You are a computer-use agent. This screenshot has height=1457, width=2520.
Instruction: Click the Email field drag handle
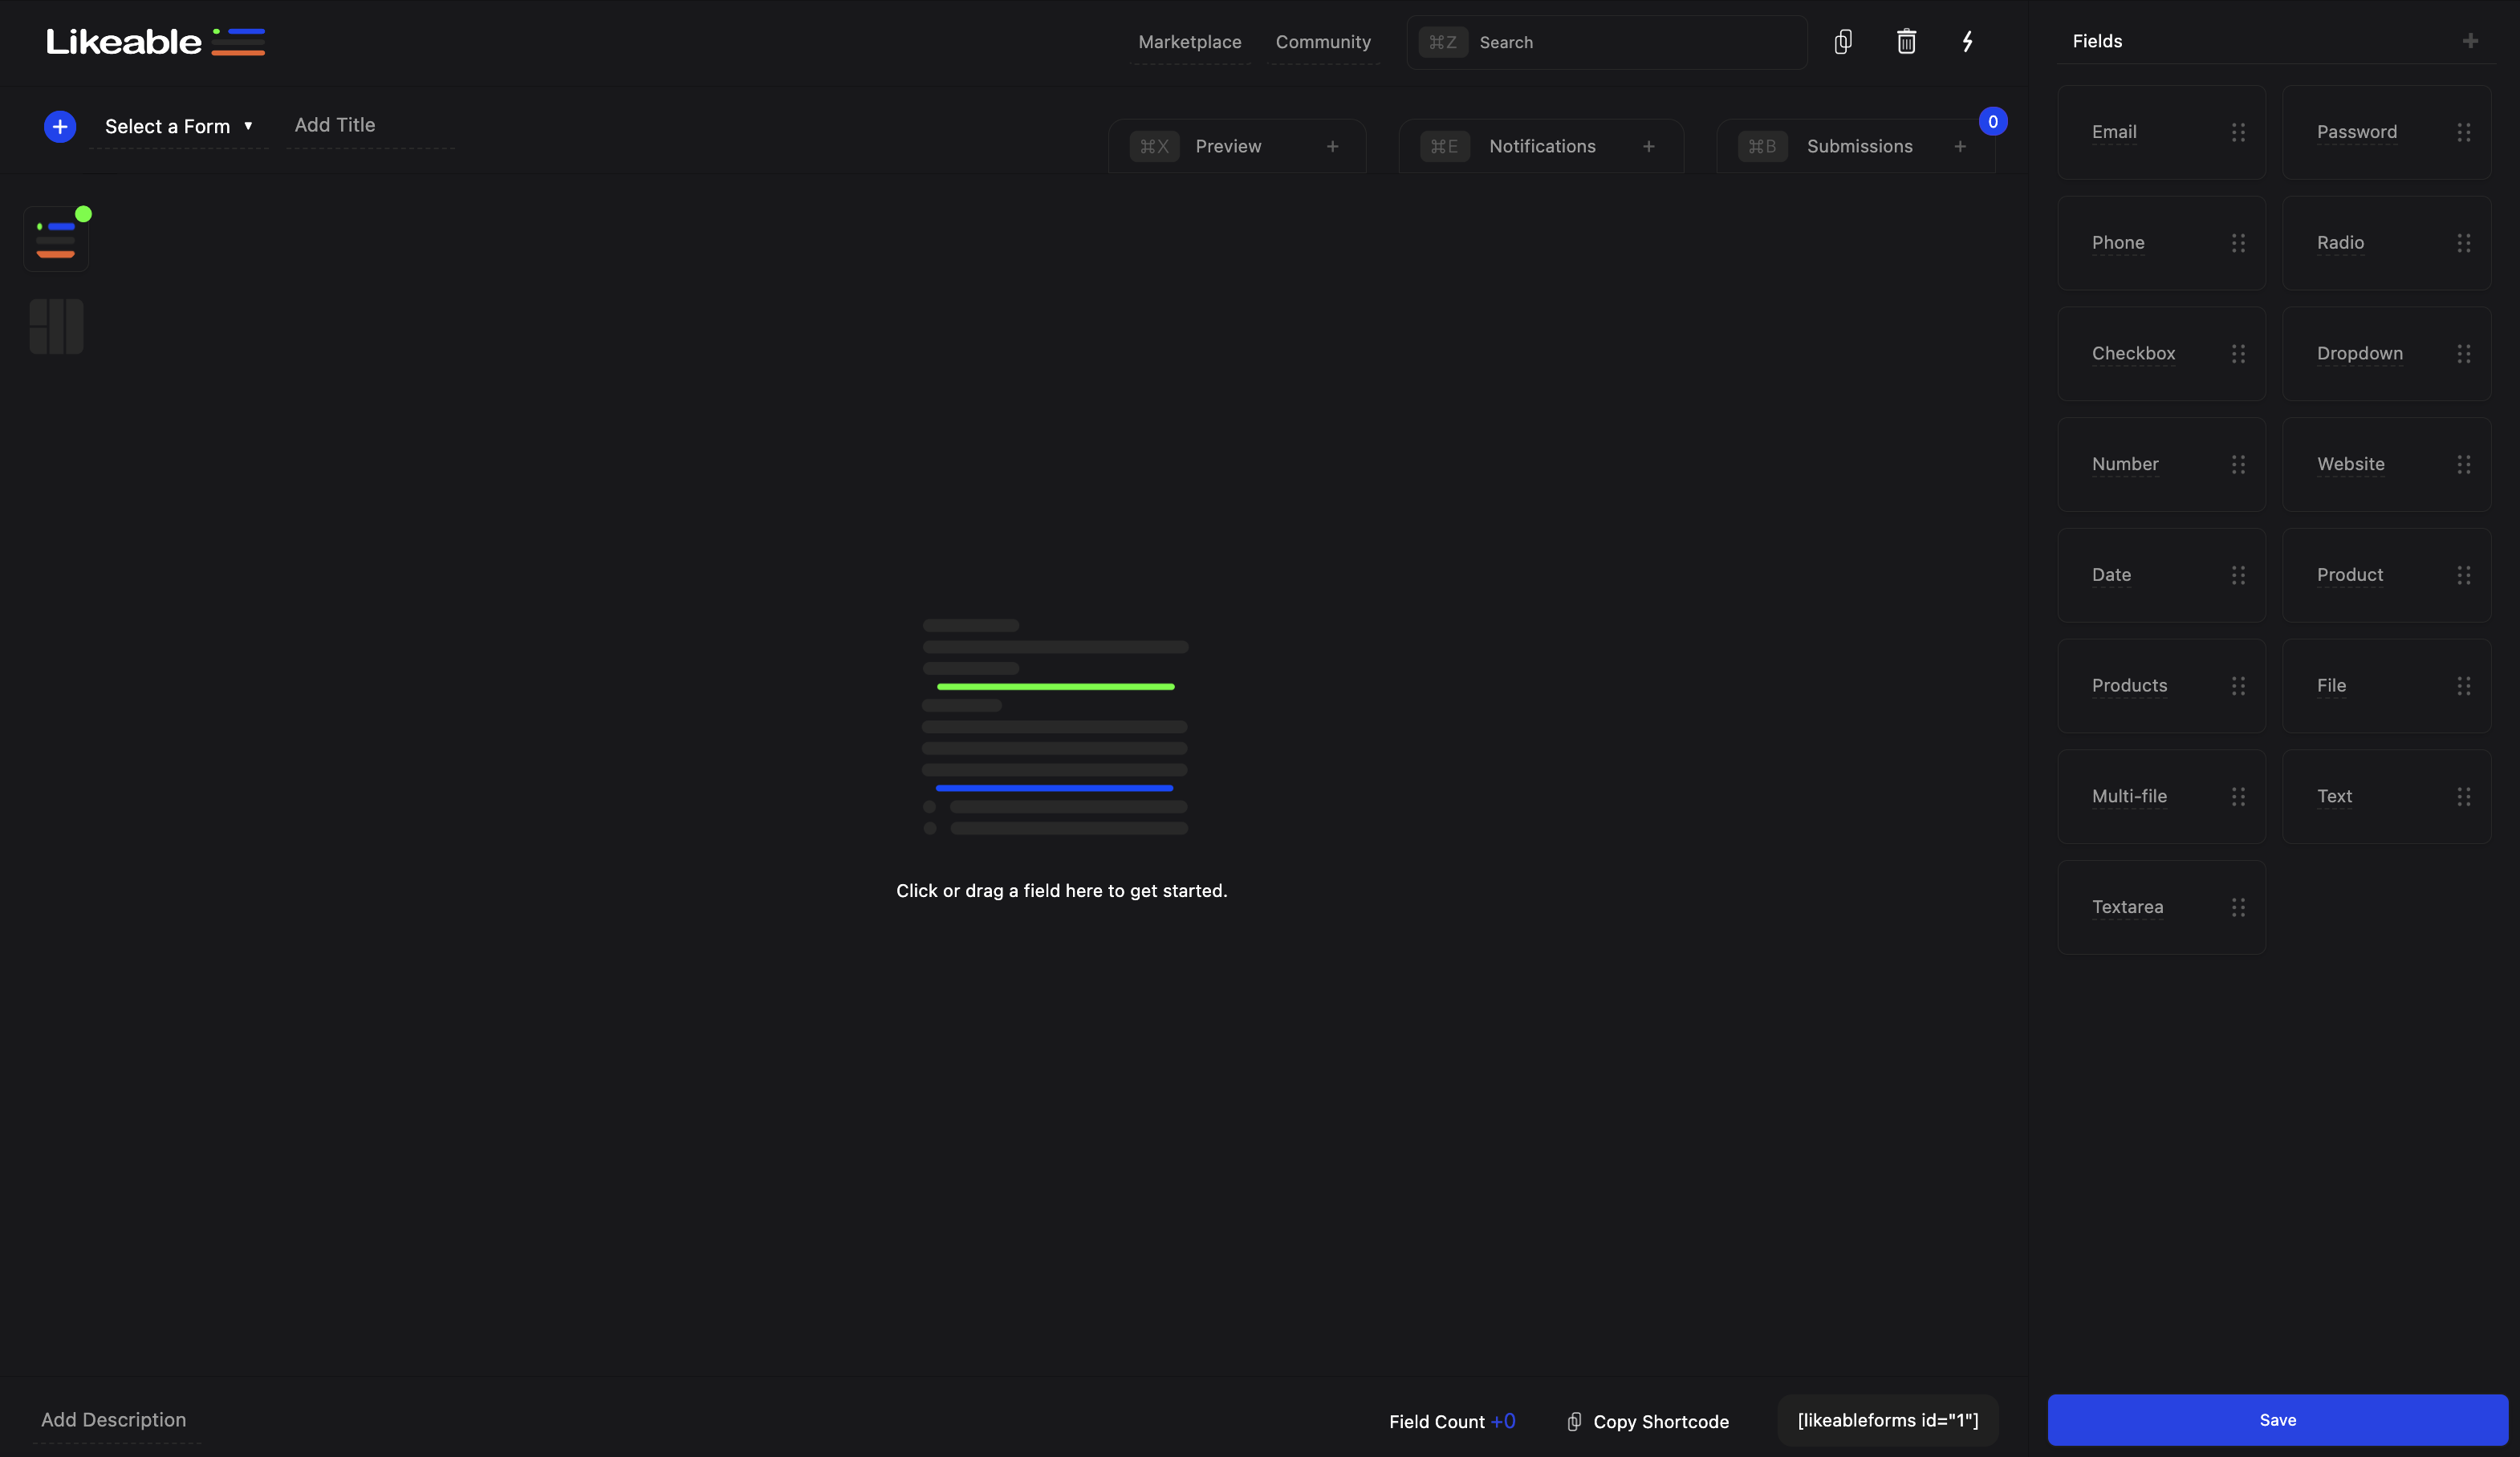(2238, 132)
